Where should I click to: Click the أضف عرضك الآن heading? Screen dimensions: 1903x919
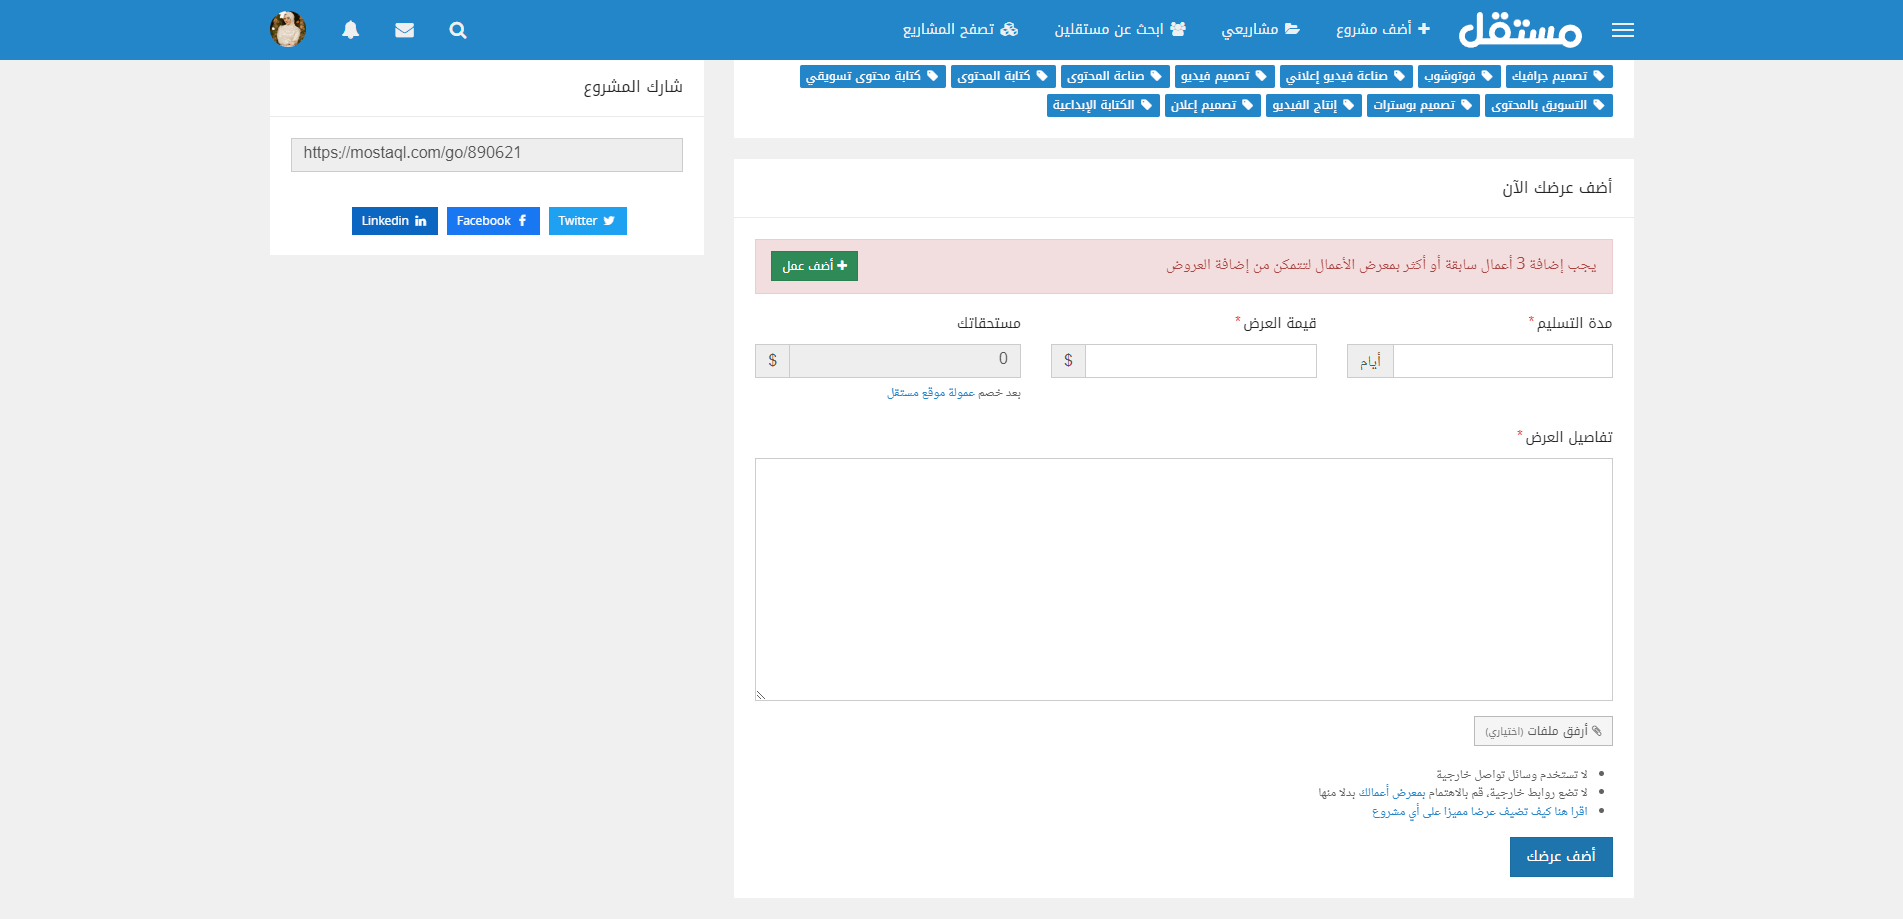click(x=1557, y=188)
